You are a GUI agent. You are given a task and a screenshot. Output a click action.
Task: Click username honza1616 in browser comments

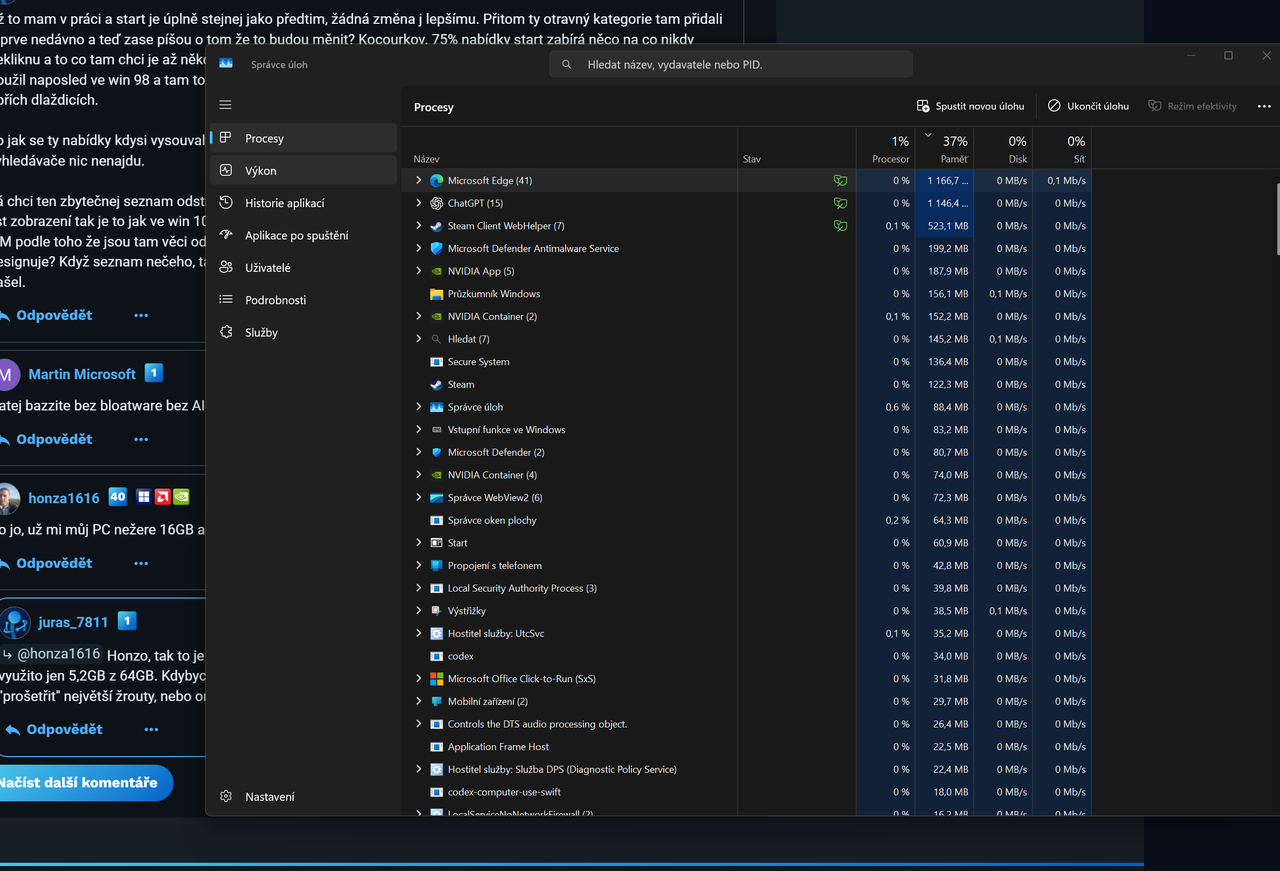(x=64, y=498)
